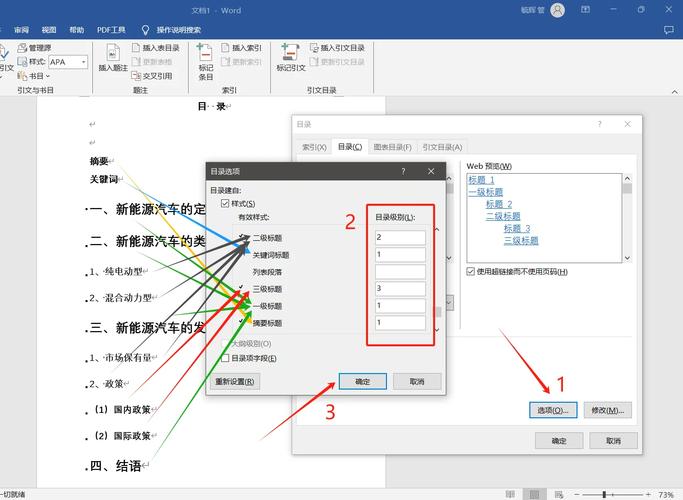
Task: Click the 摘要 line in document
Action: pos(99,161)
